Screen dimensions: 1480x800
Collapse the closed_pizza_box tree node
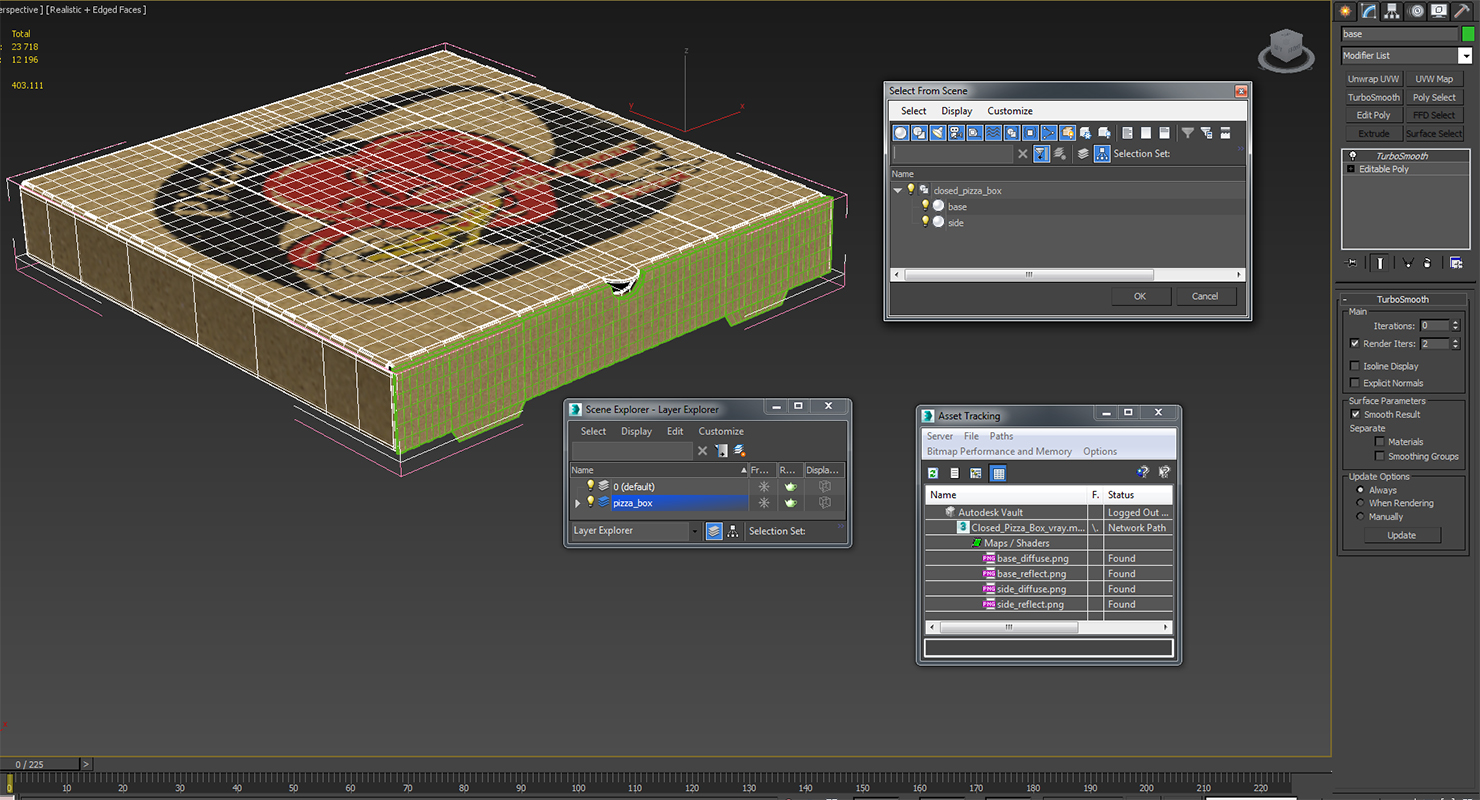point(898,190)
